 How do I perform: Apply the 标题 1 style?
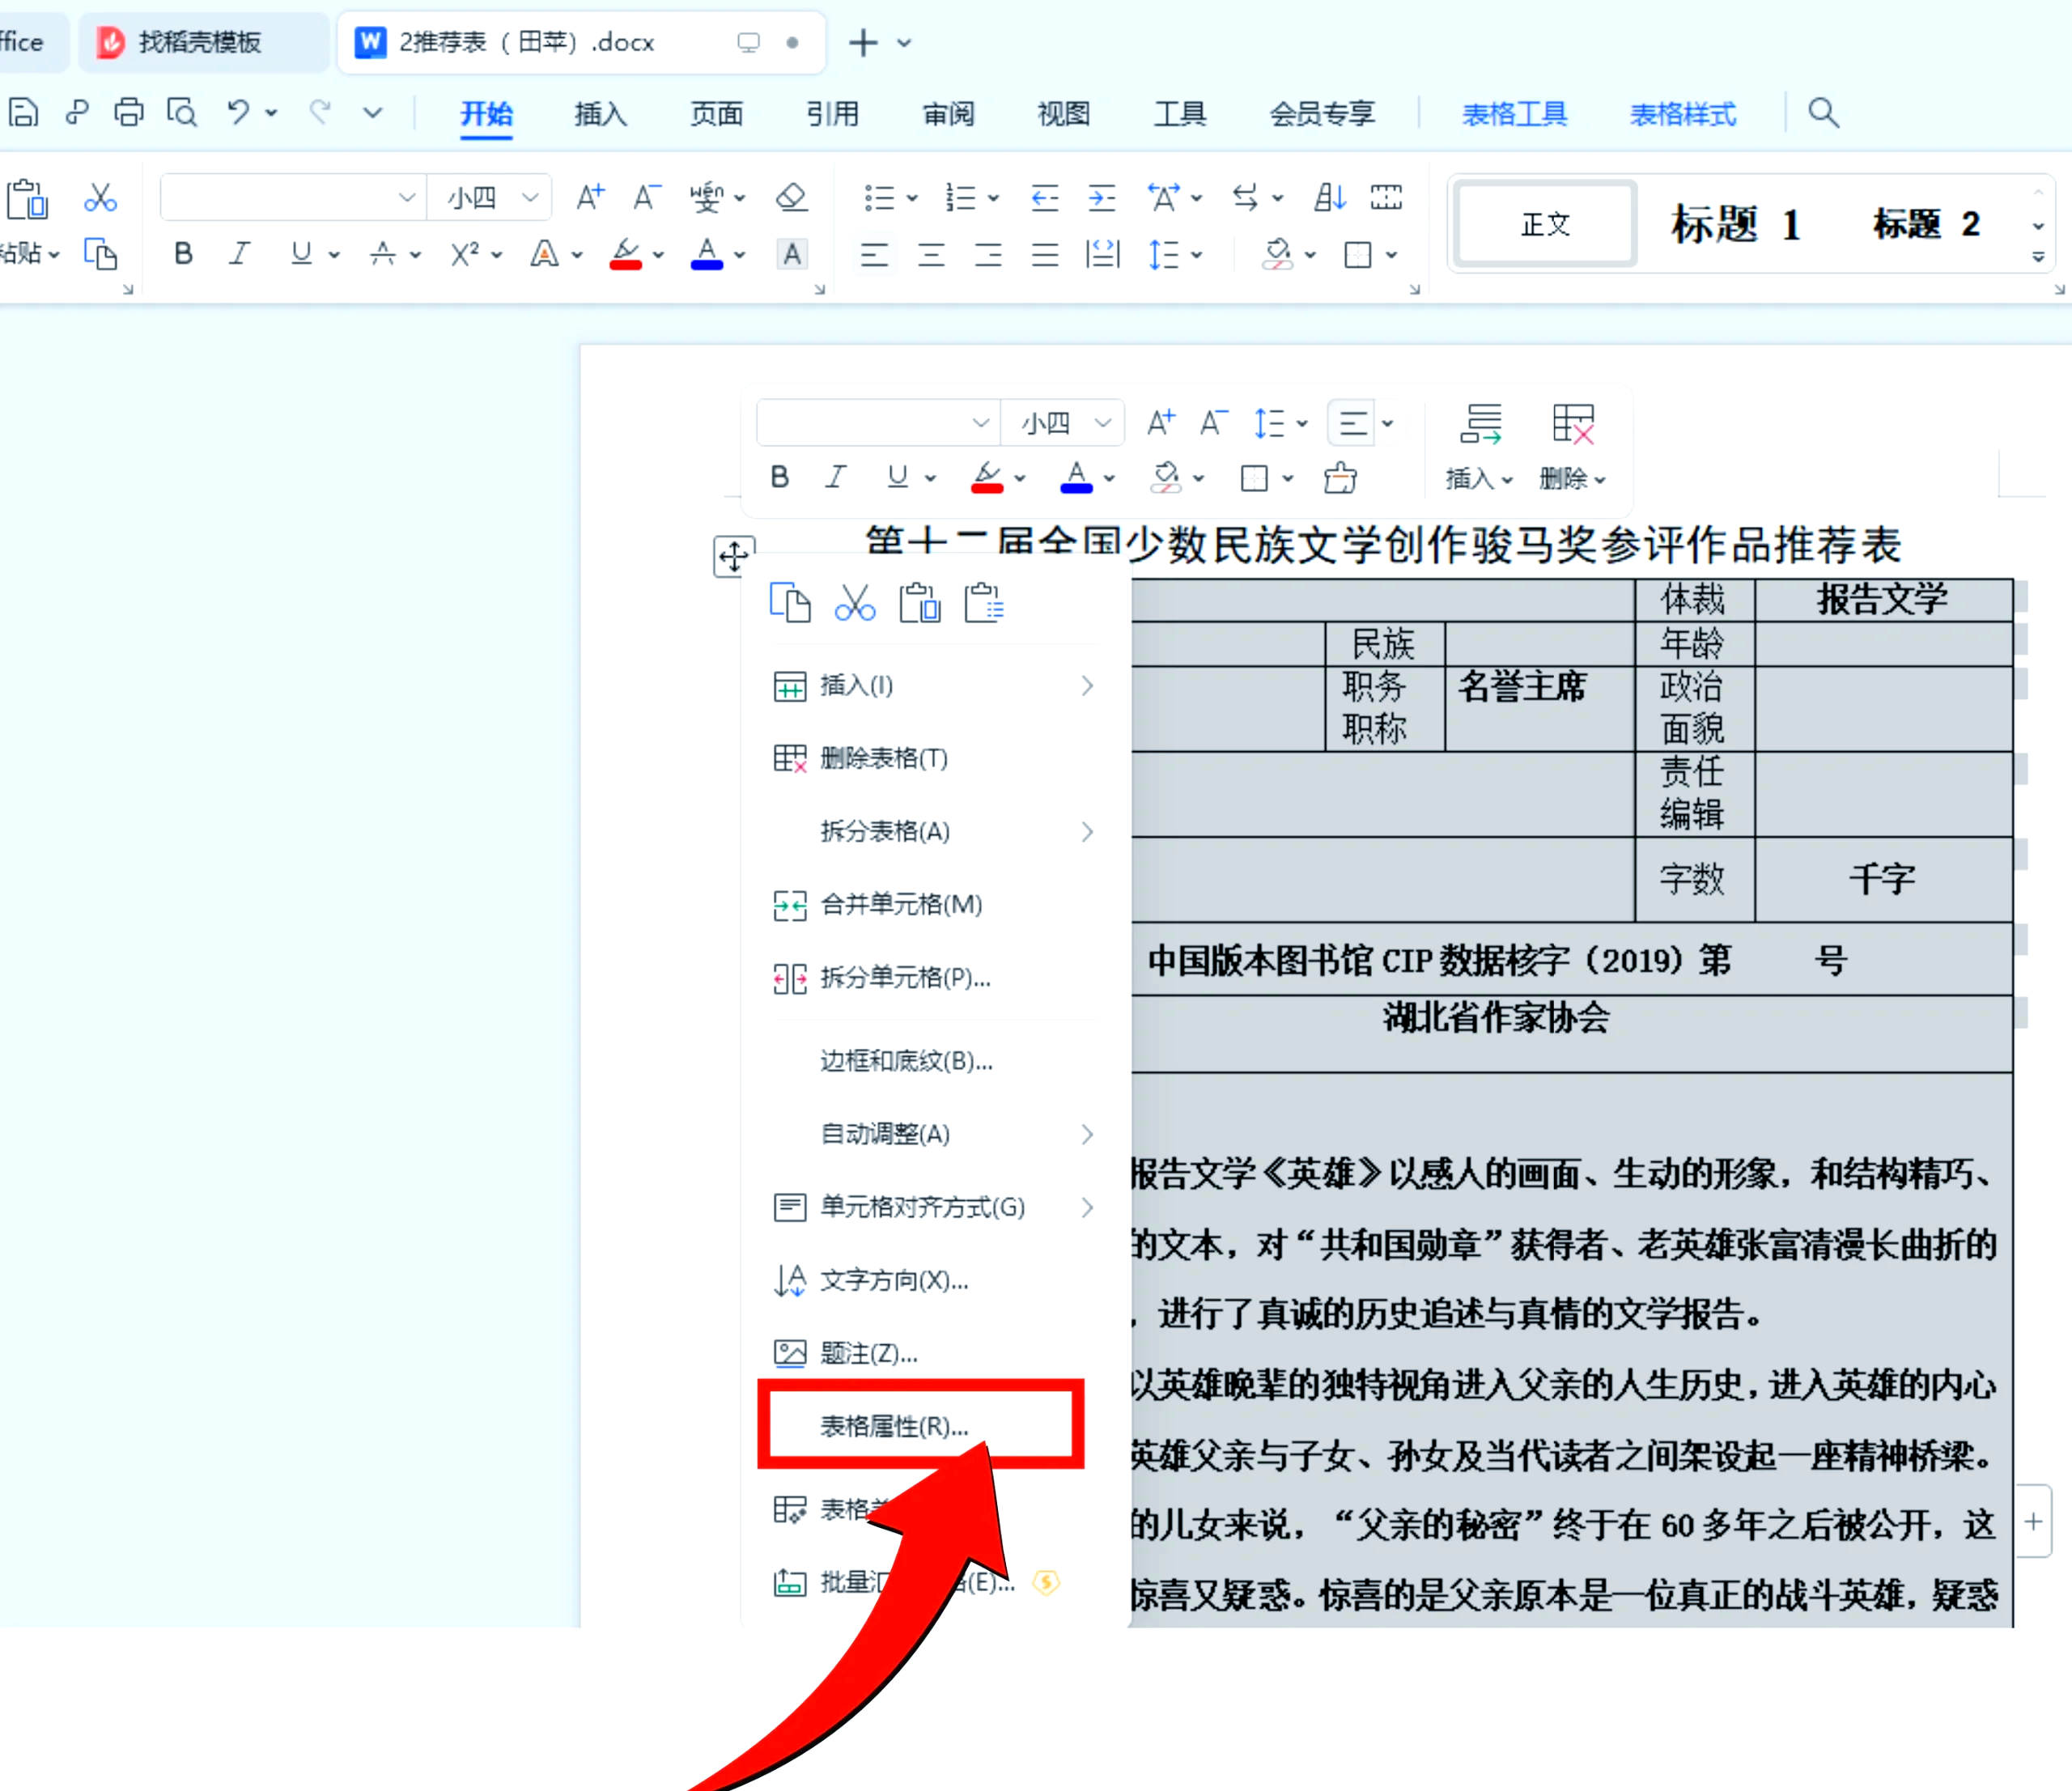tap(1736, 223)
